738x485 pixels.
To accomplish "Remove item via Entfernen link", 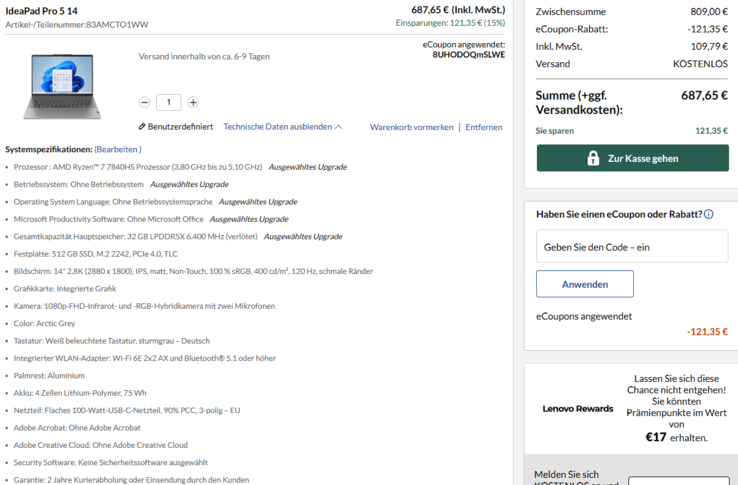I will point(484,127).
